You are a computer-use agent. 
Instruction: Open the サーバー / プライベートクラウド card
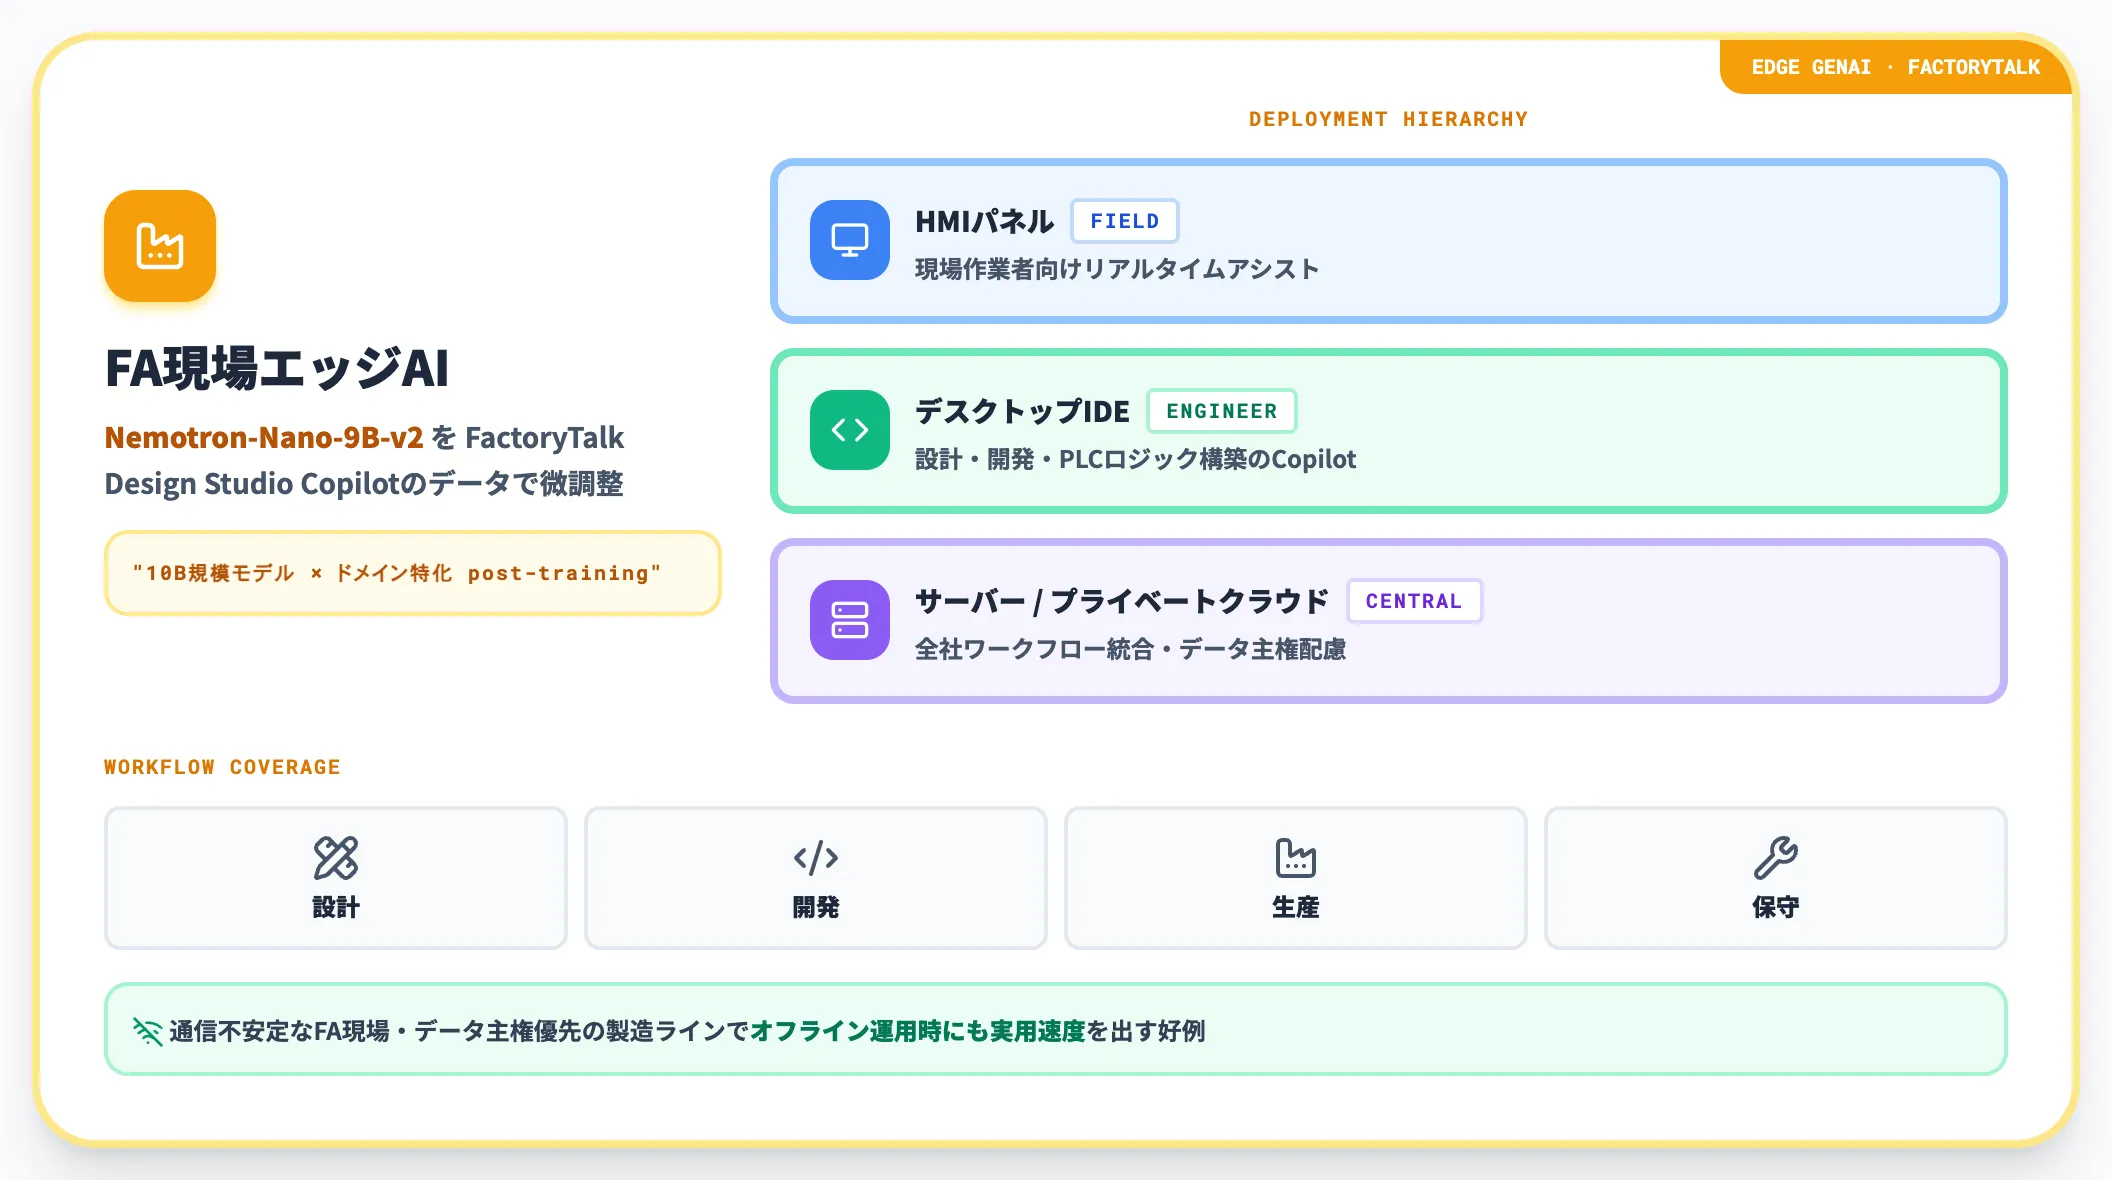[1389, 621]
